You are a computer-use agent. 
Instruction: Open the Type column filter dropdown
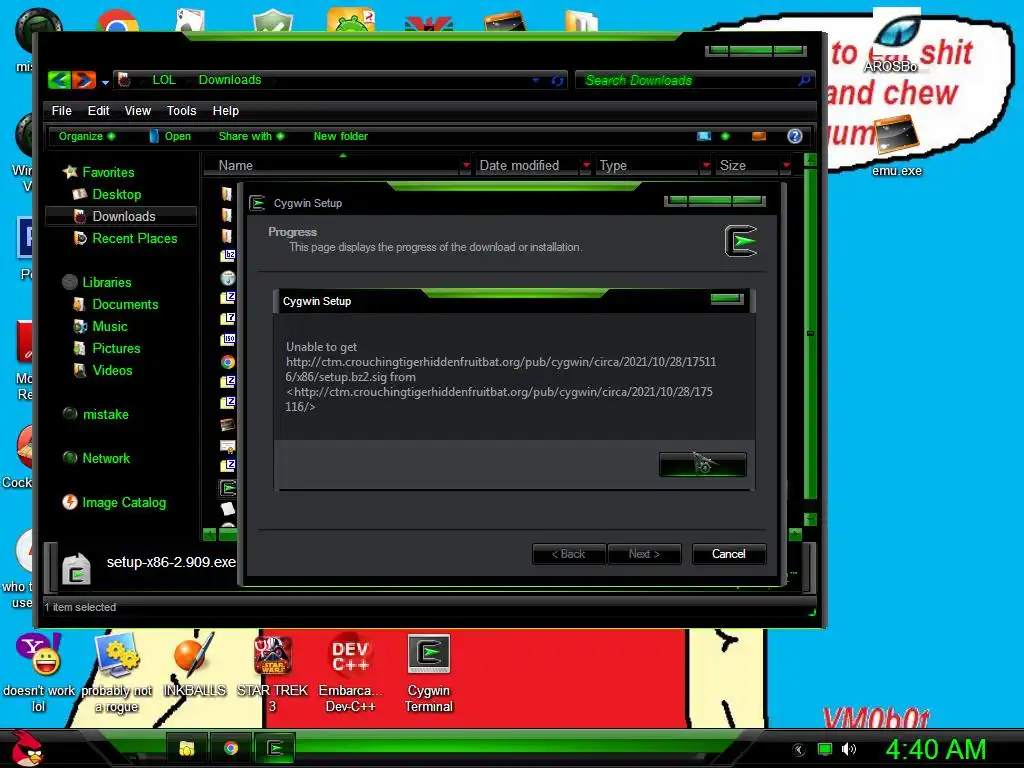pos(705,166)
